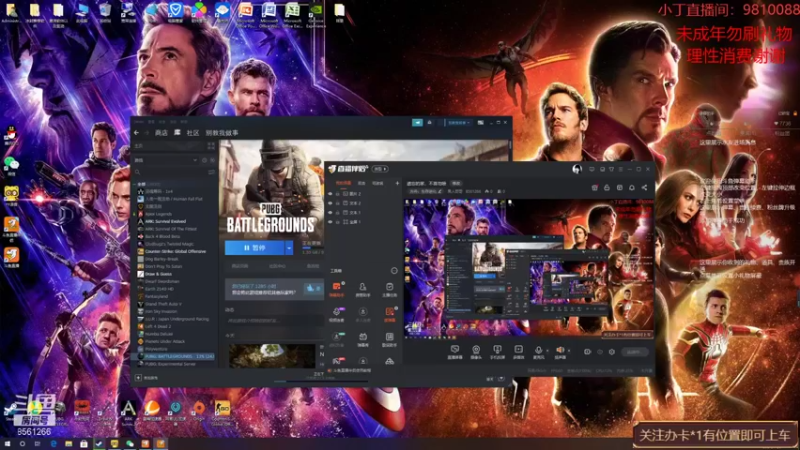The image size is (800, 450).
Task: Open dropdown arrow beside 暂停 button
Action: 289,248
